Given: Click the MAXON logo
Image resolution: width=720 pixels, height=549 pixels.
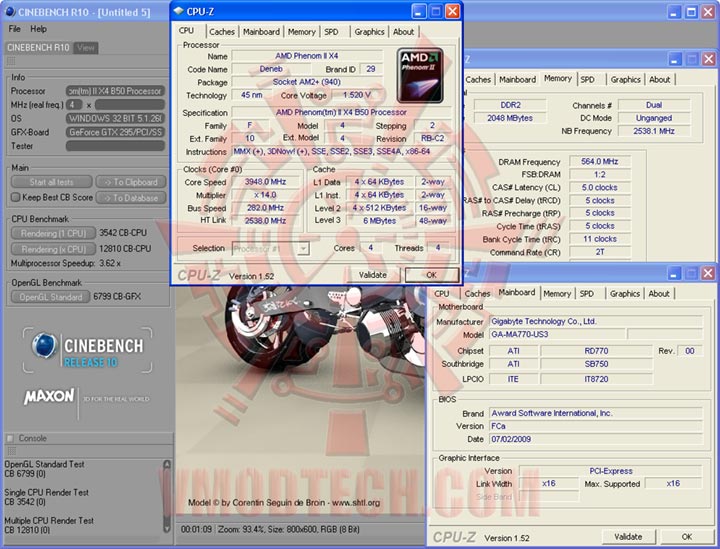Looking at the screenshot, I should pyautogui.click(x=49, y=397).
